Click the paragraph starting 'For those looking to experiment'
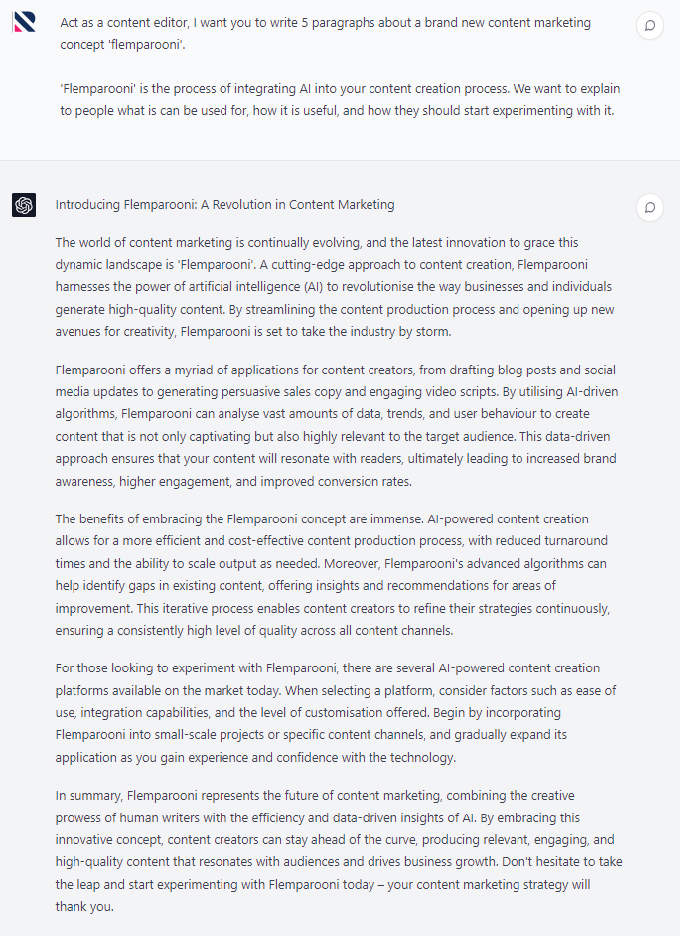 click(x=336, y=712)
